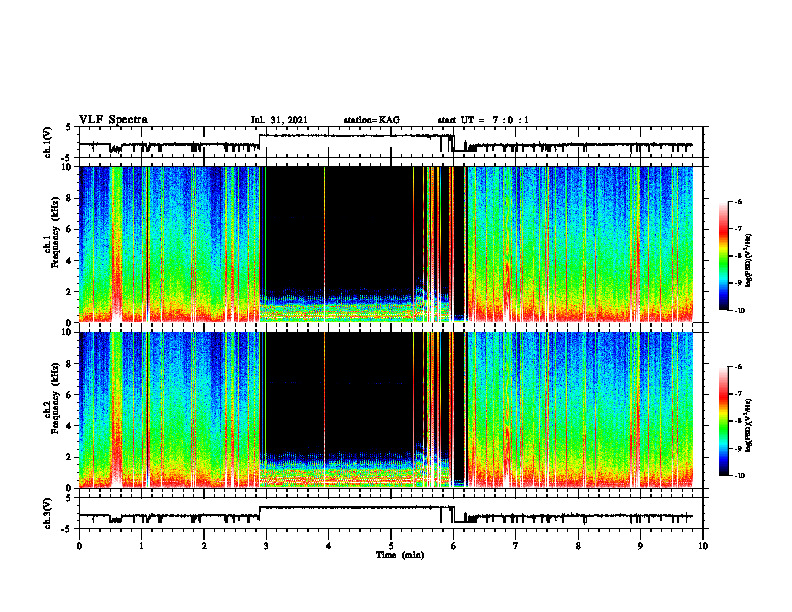Click tick label "4" on the Time axis
The width and height of the screenshot is (792, 612).
(x=329, y=546)
